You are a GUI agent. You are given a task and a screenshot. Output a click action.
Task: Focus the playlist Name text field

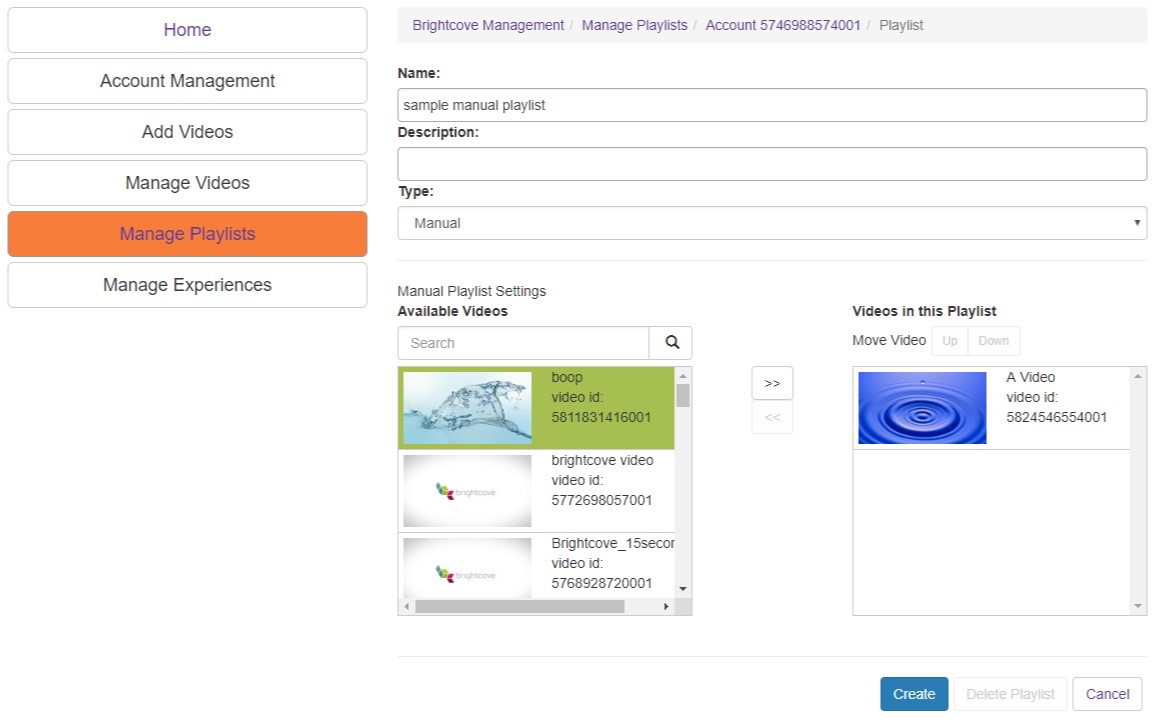tap(771, 105)
